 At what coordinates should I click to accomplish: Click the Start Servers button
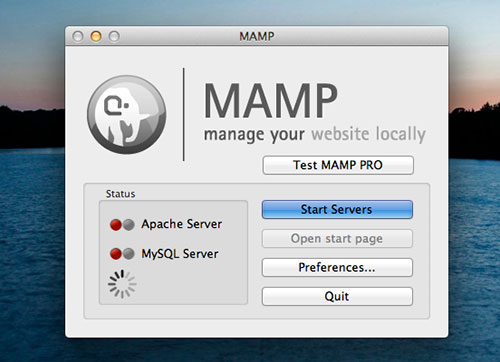point(337,210)
